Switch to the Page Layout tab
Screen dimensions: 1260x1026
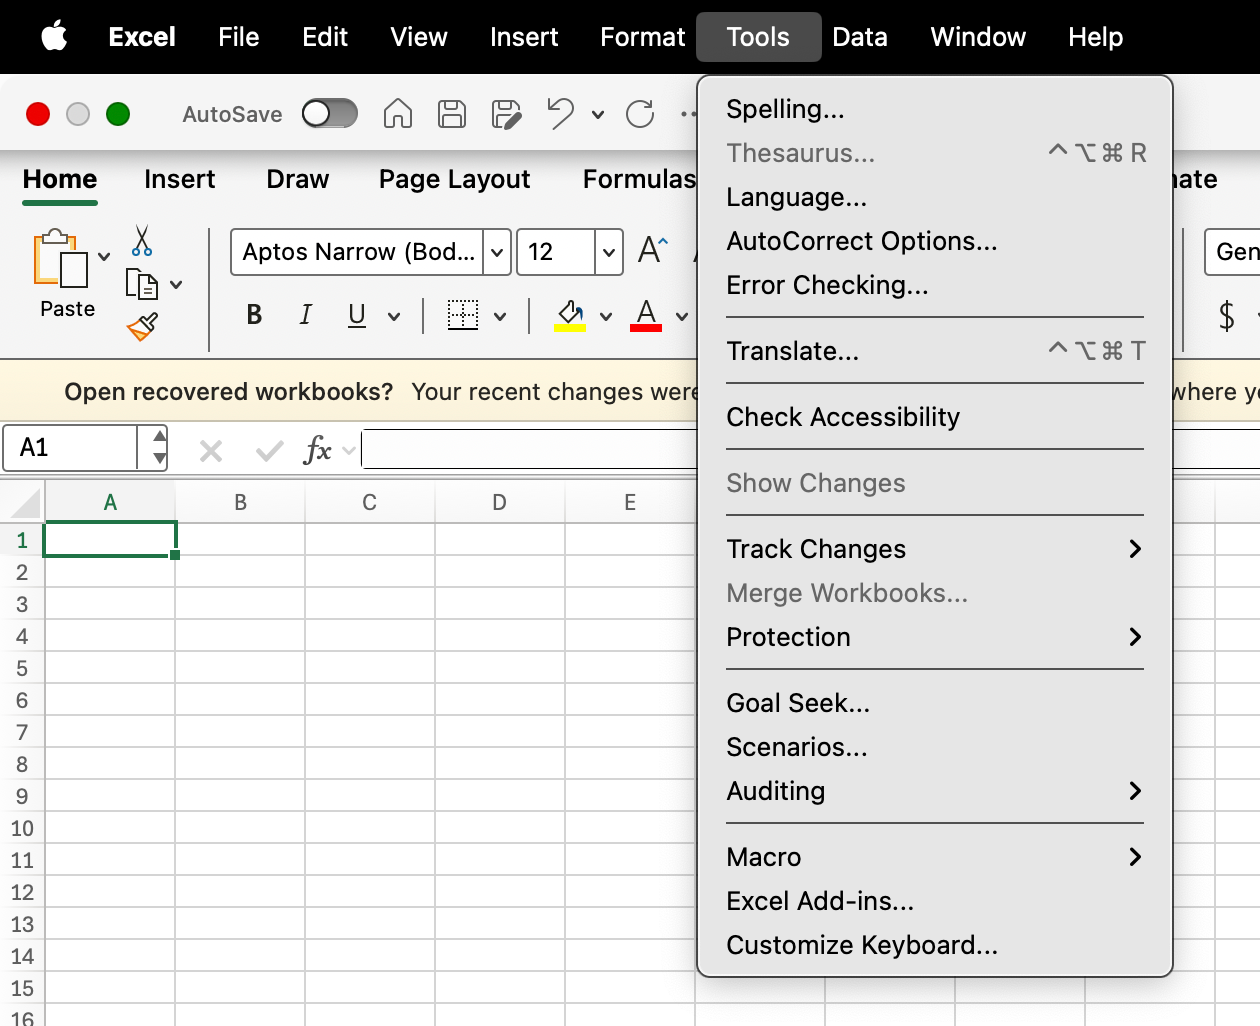[454, 179]
